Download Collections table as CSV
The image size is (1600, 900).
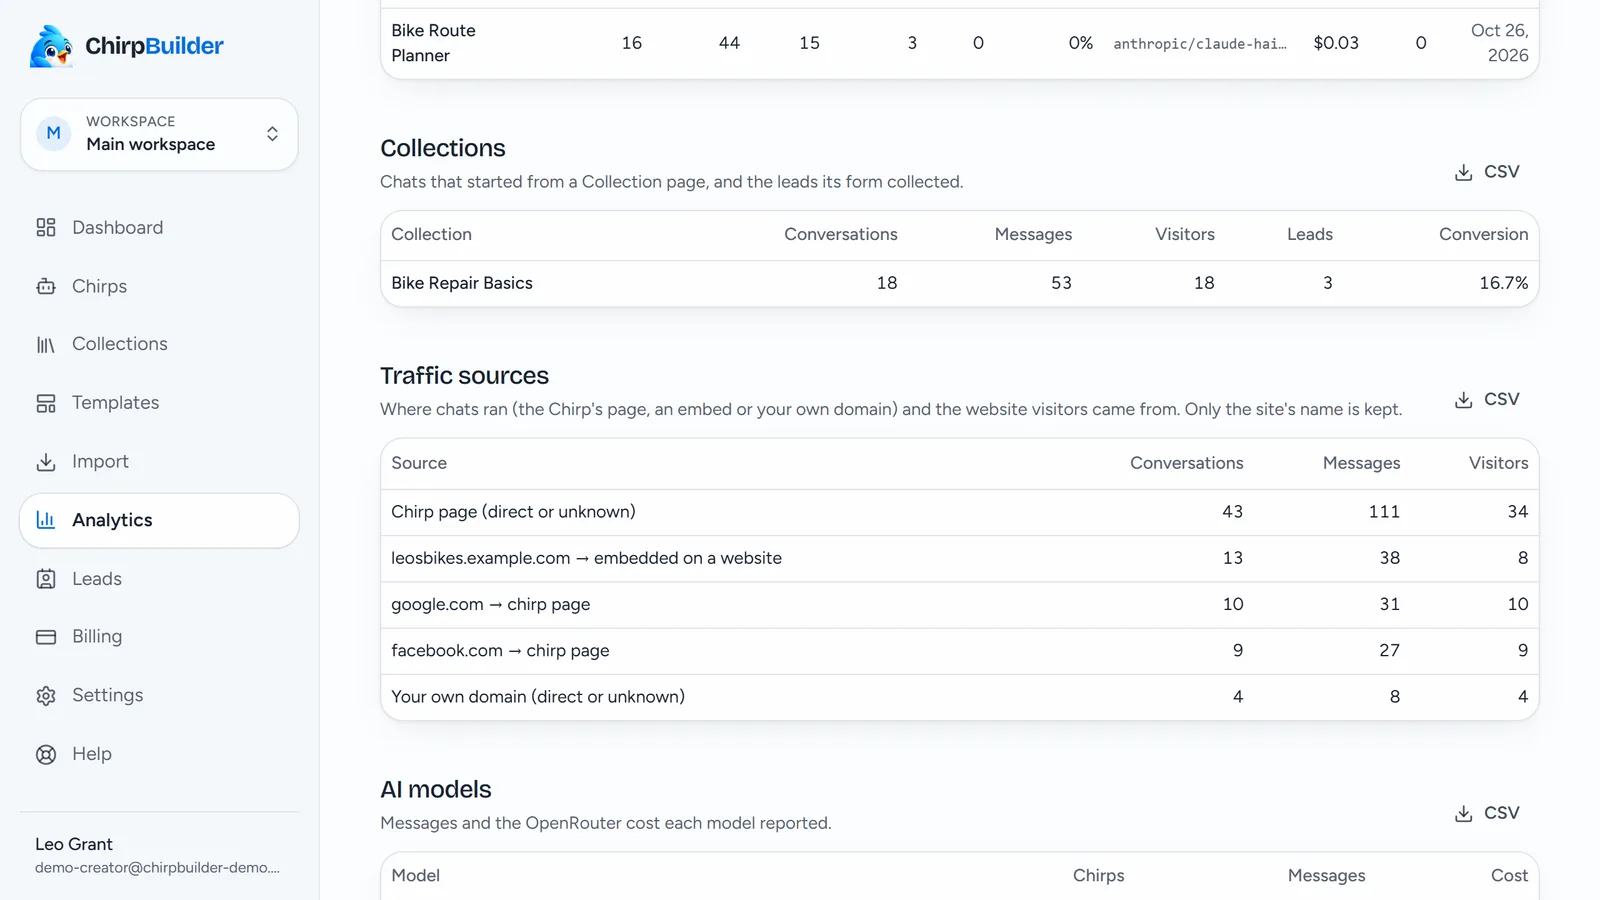[x=1487, y=172]
